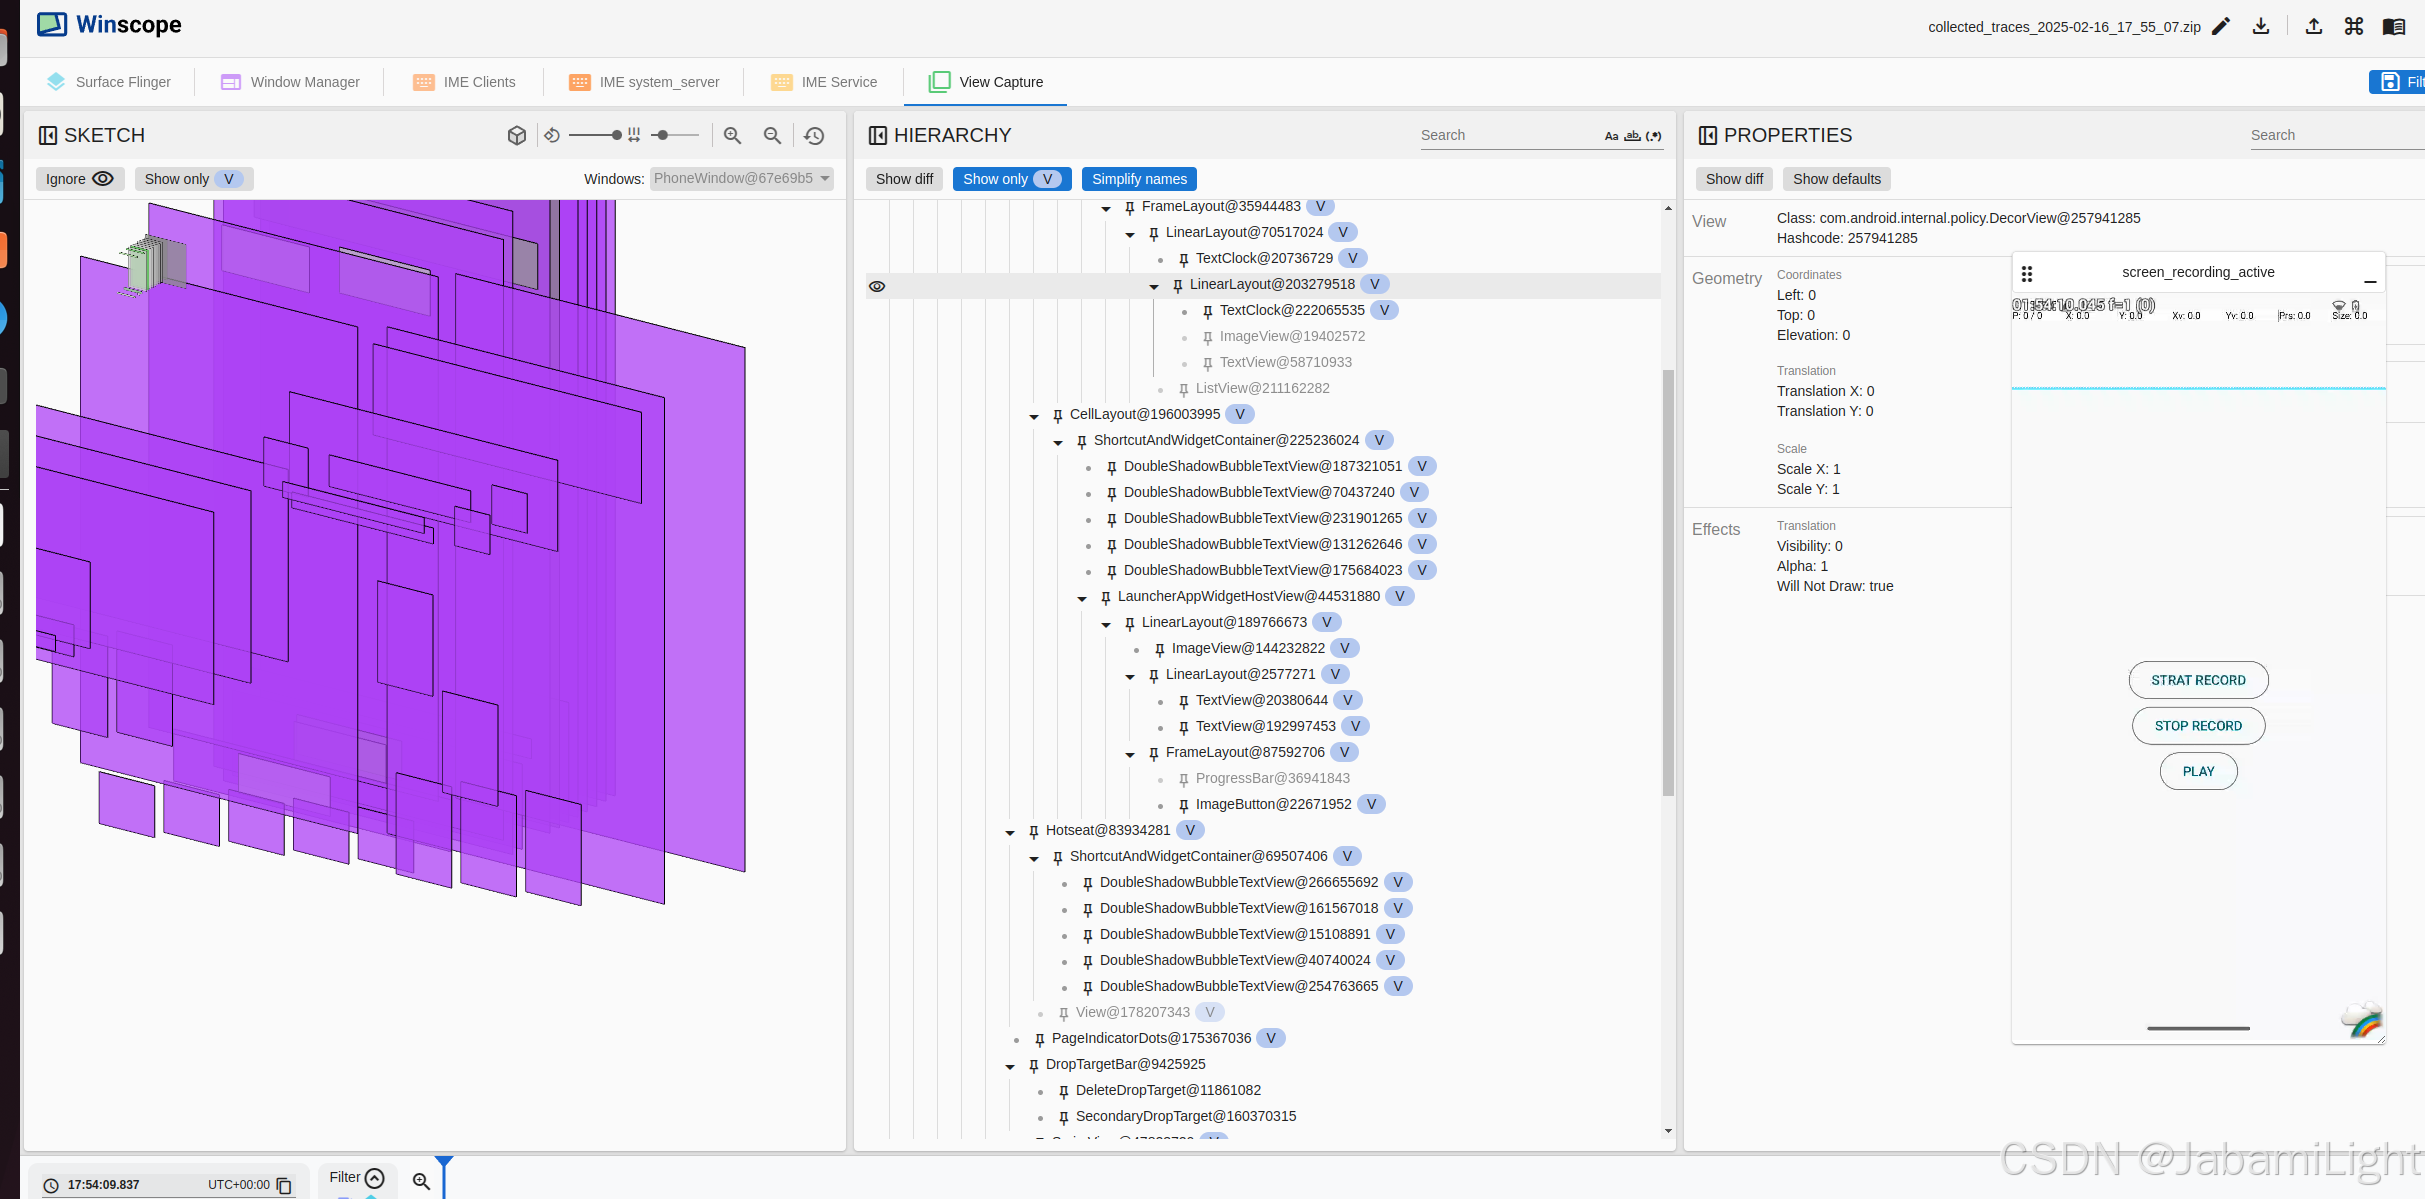The height and width of the screenshot is (1199, 2425).
Task: Click the upload traces icon
Action: pyautogui.click(x=2314, y=27)
